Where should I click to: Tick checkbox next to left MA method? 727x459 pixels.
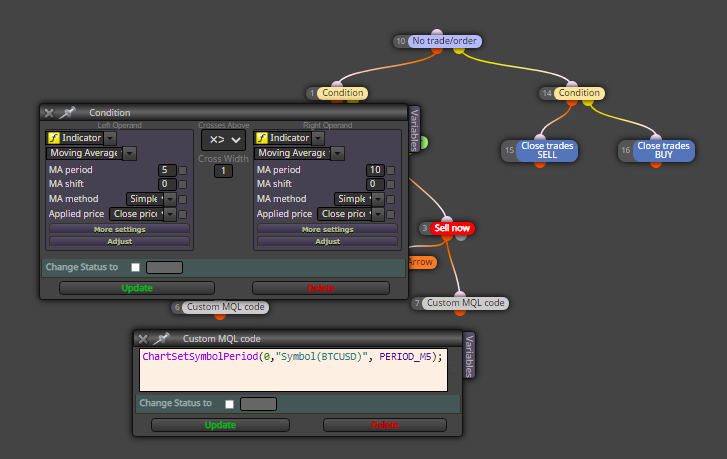click(x=183, y=199)
